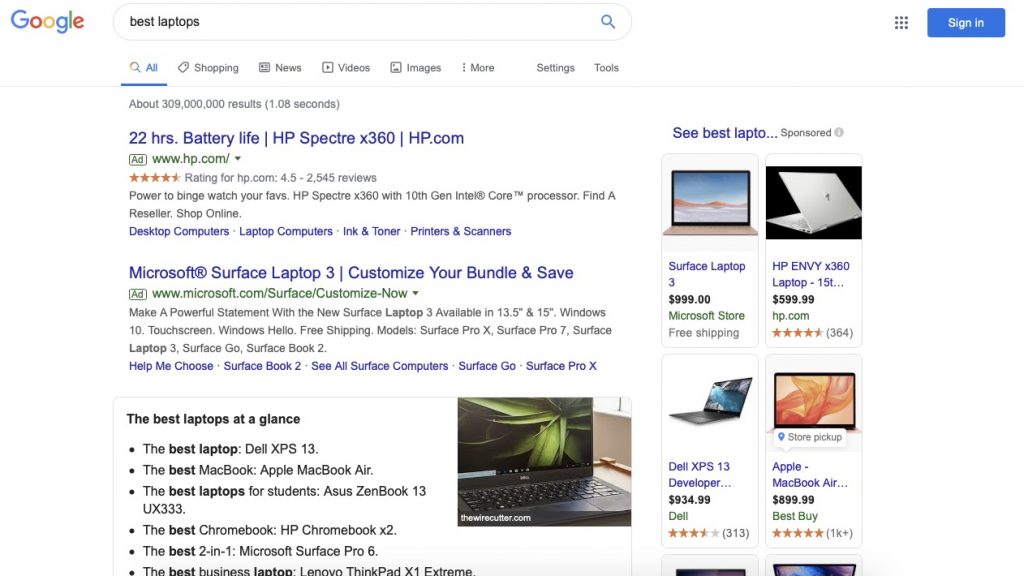This screenshot has height=576, width=1024.
Task: Open the Surface Pro X sitelink
Action: coord(561,366)
